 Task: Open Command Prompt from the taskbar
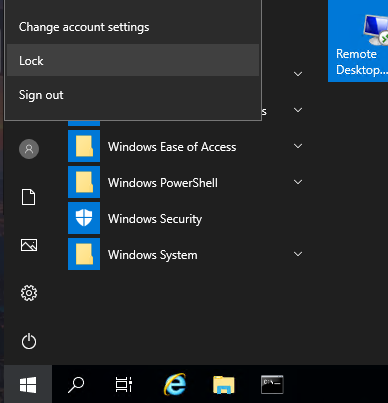point(272,384)
